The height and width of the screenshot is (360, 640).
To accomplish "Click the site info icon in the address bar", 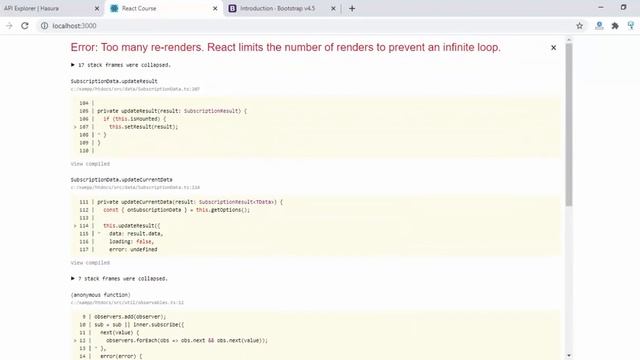I will (x=44, y=26).
